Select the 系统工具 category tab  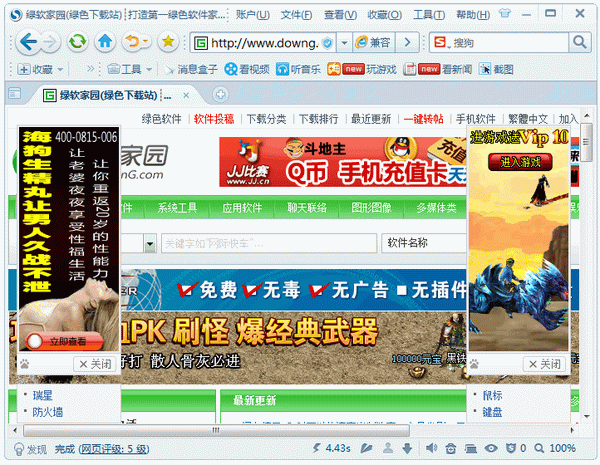(x=177, y=208)
